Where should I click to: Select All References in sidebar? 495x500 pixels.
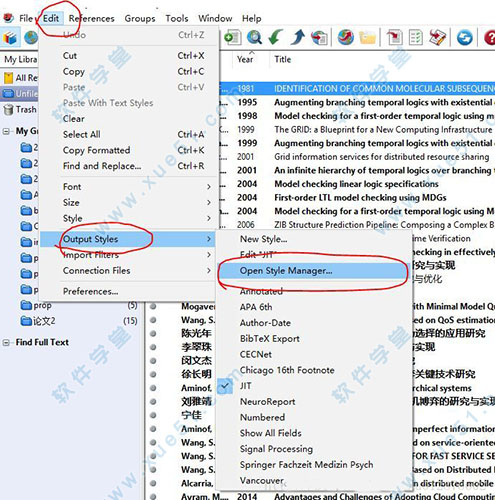20,78
